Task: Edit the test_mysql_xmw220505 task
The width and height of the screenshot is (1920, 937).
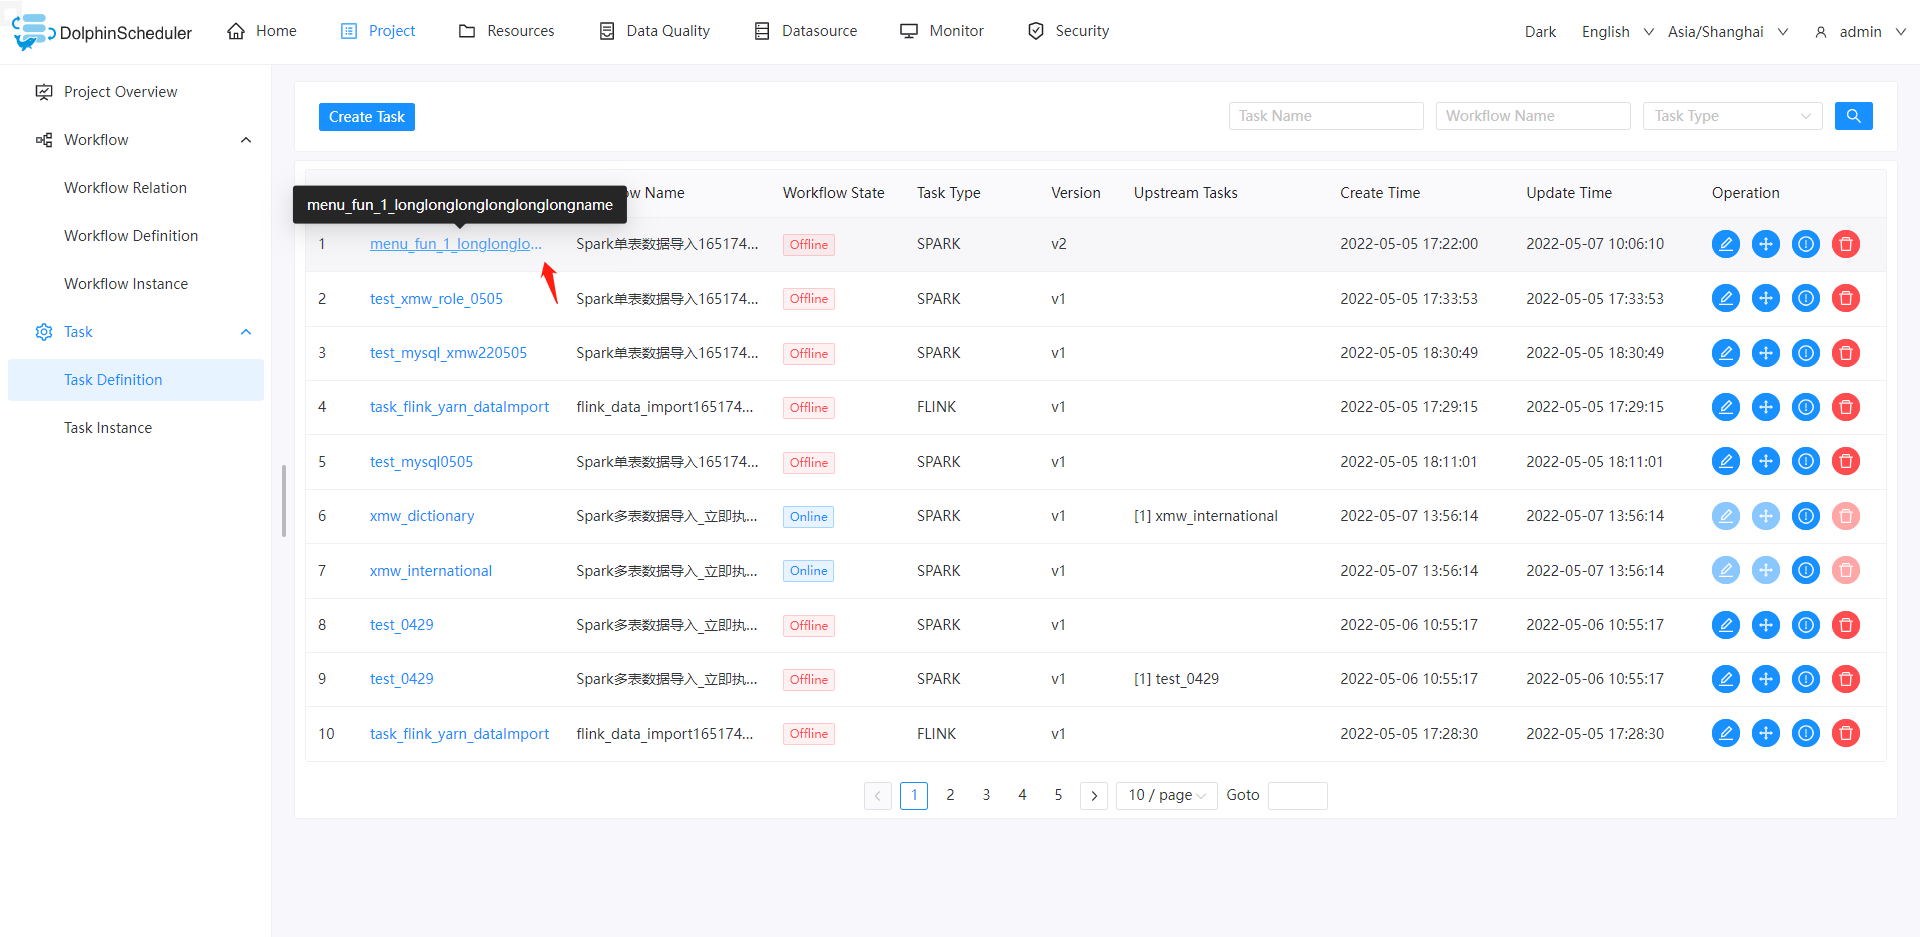Action: (1726, 353)
